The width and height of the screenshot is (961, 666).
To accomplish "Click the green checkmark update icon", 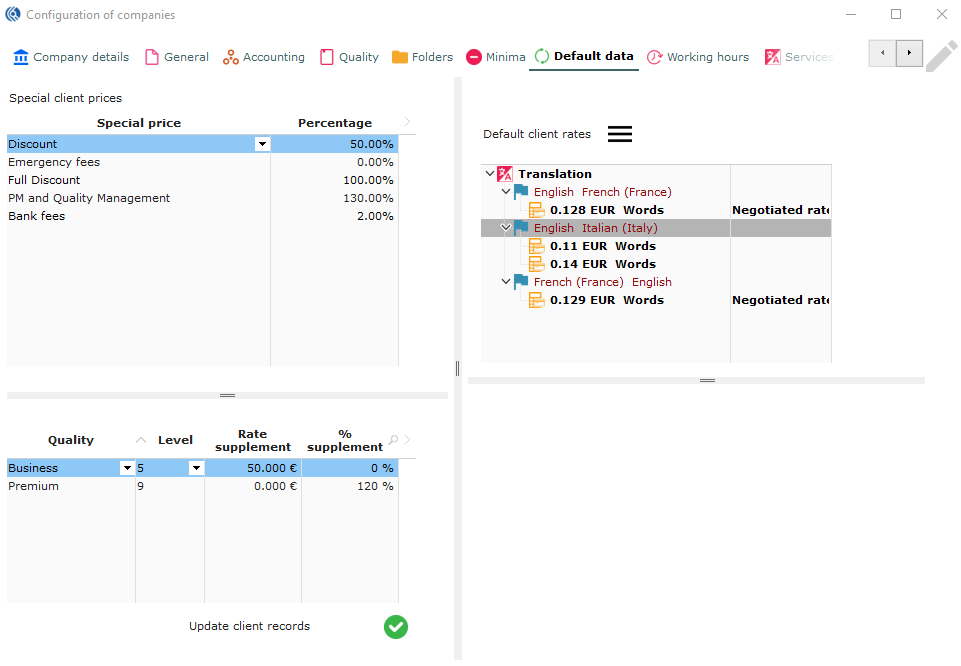I will tap(396, 627).
